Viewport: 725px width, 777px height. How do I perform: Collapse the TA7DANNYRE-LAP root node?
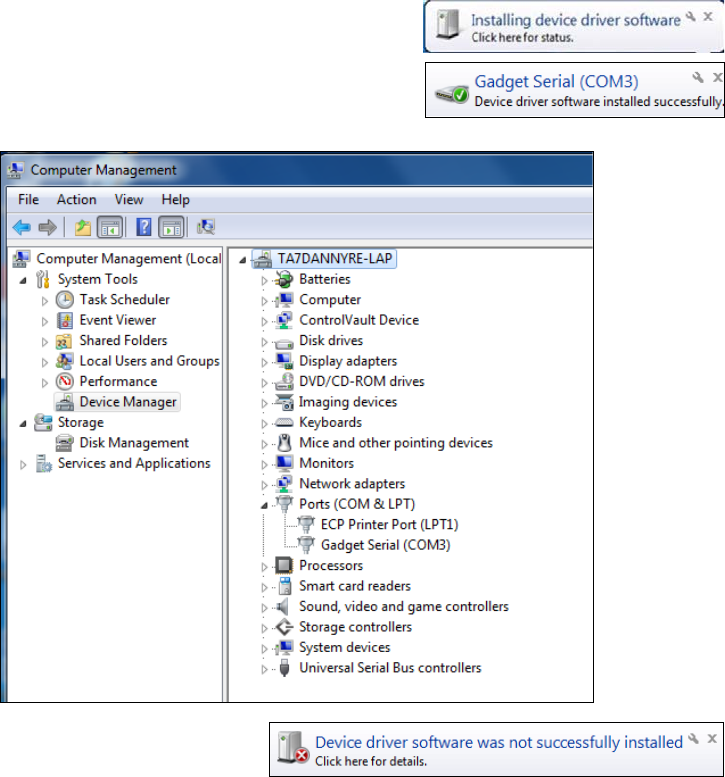pos(242,260)
